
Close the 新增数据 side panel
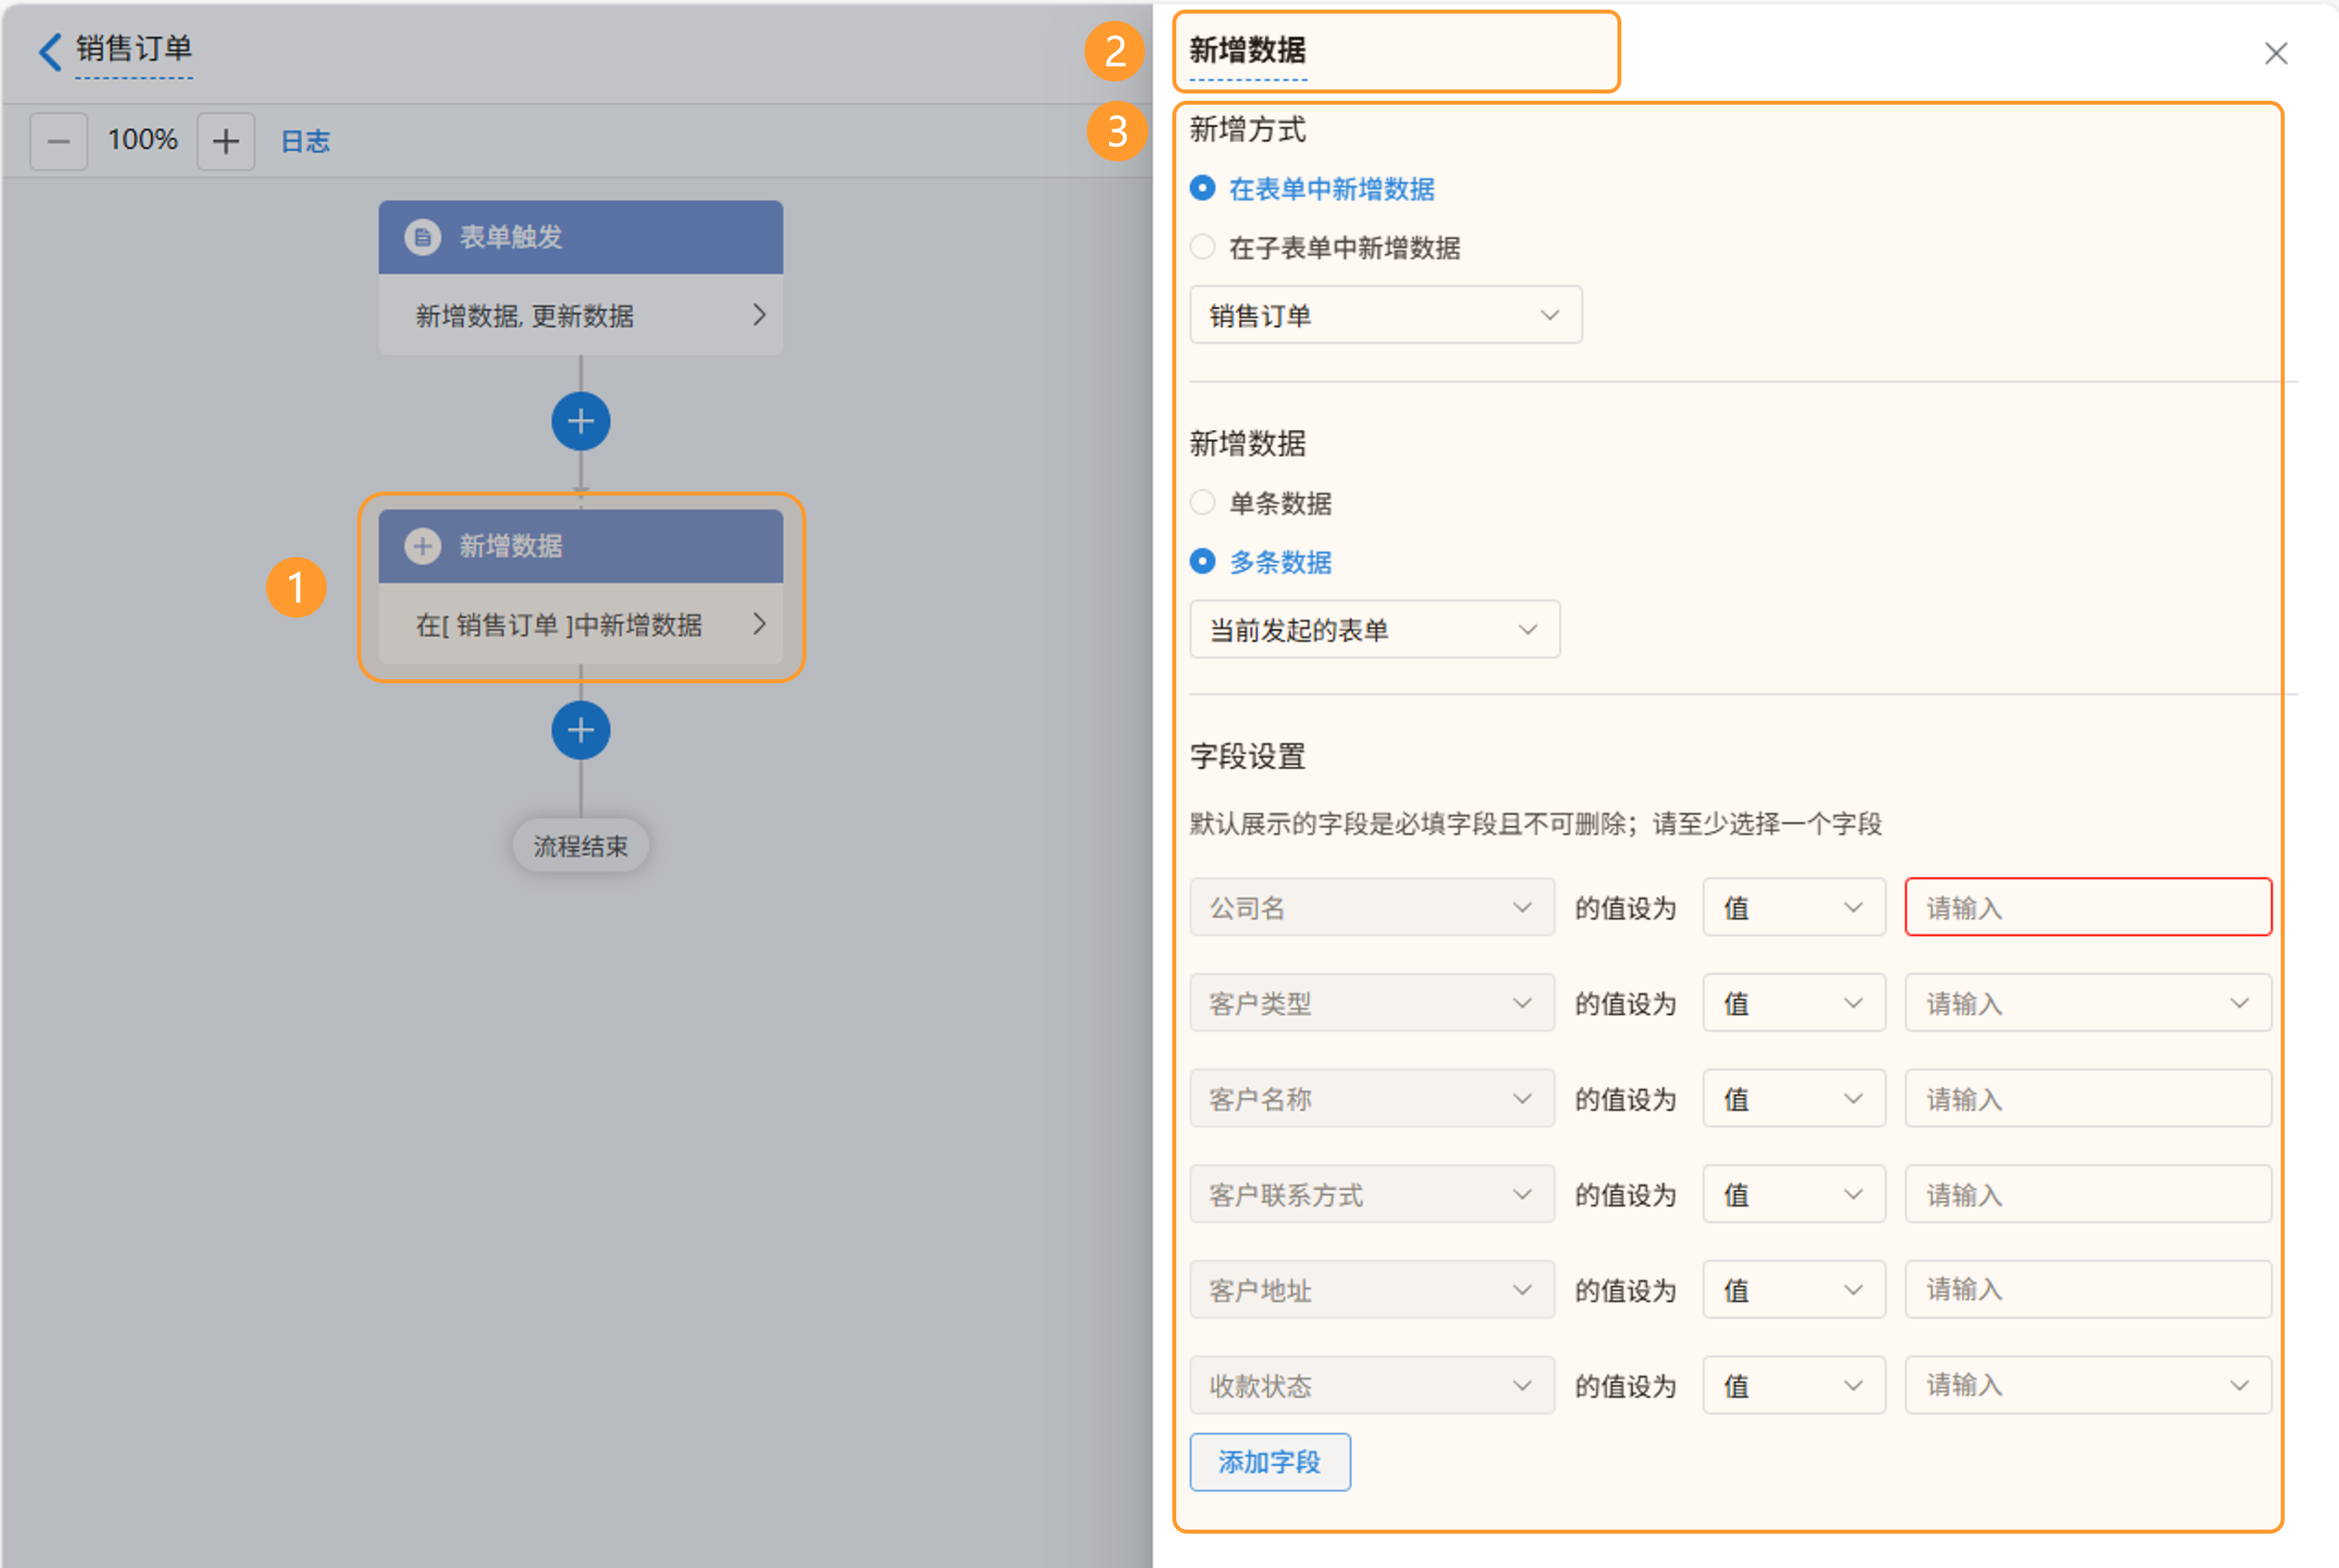pos(2276,53)
